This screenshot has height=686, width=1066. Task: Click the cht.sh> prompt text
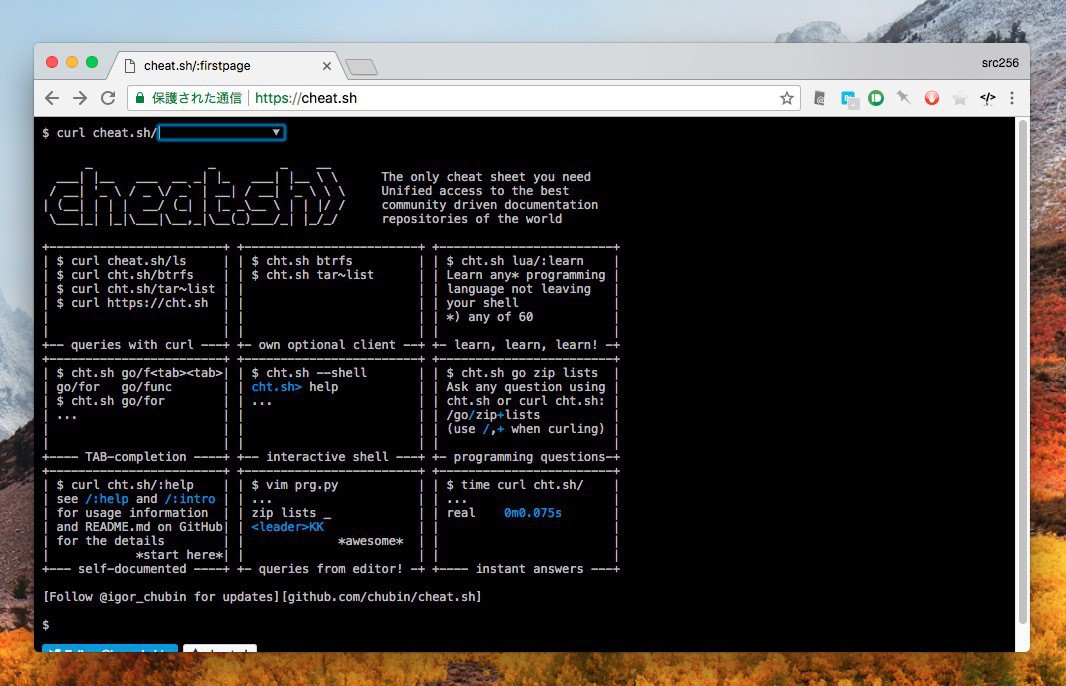pos(277,387)
